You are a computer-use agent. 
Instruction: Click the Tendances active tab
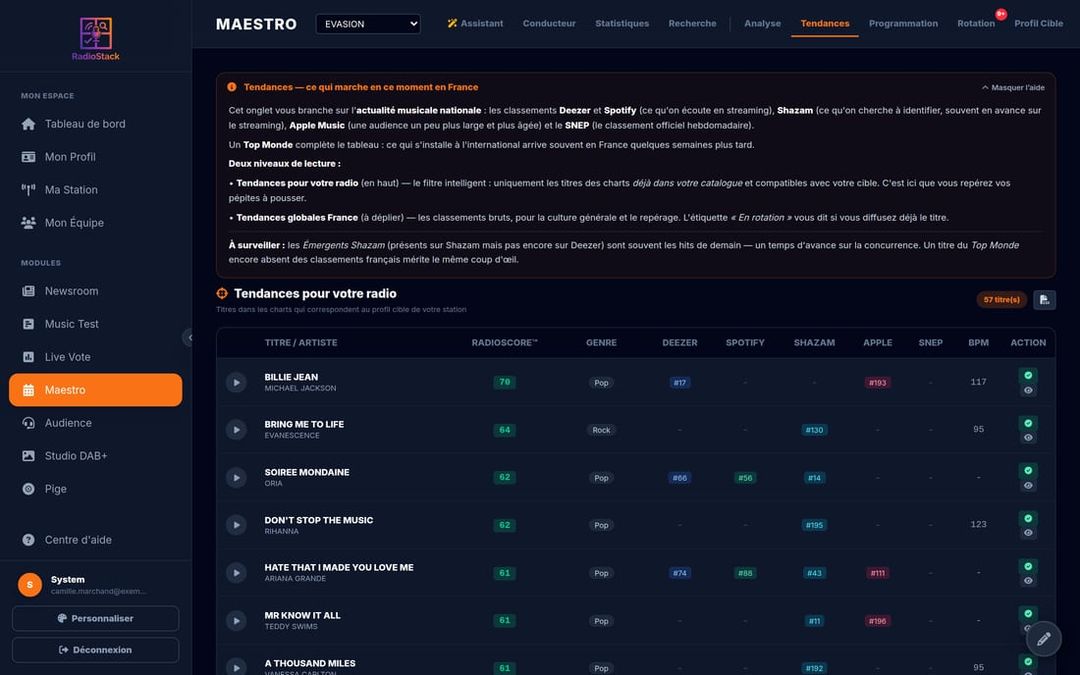click(x=824, y=23)
